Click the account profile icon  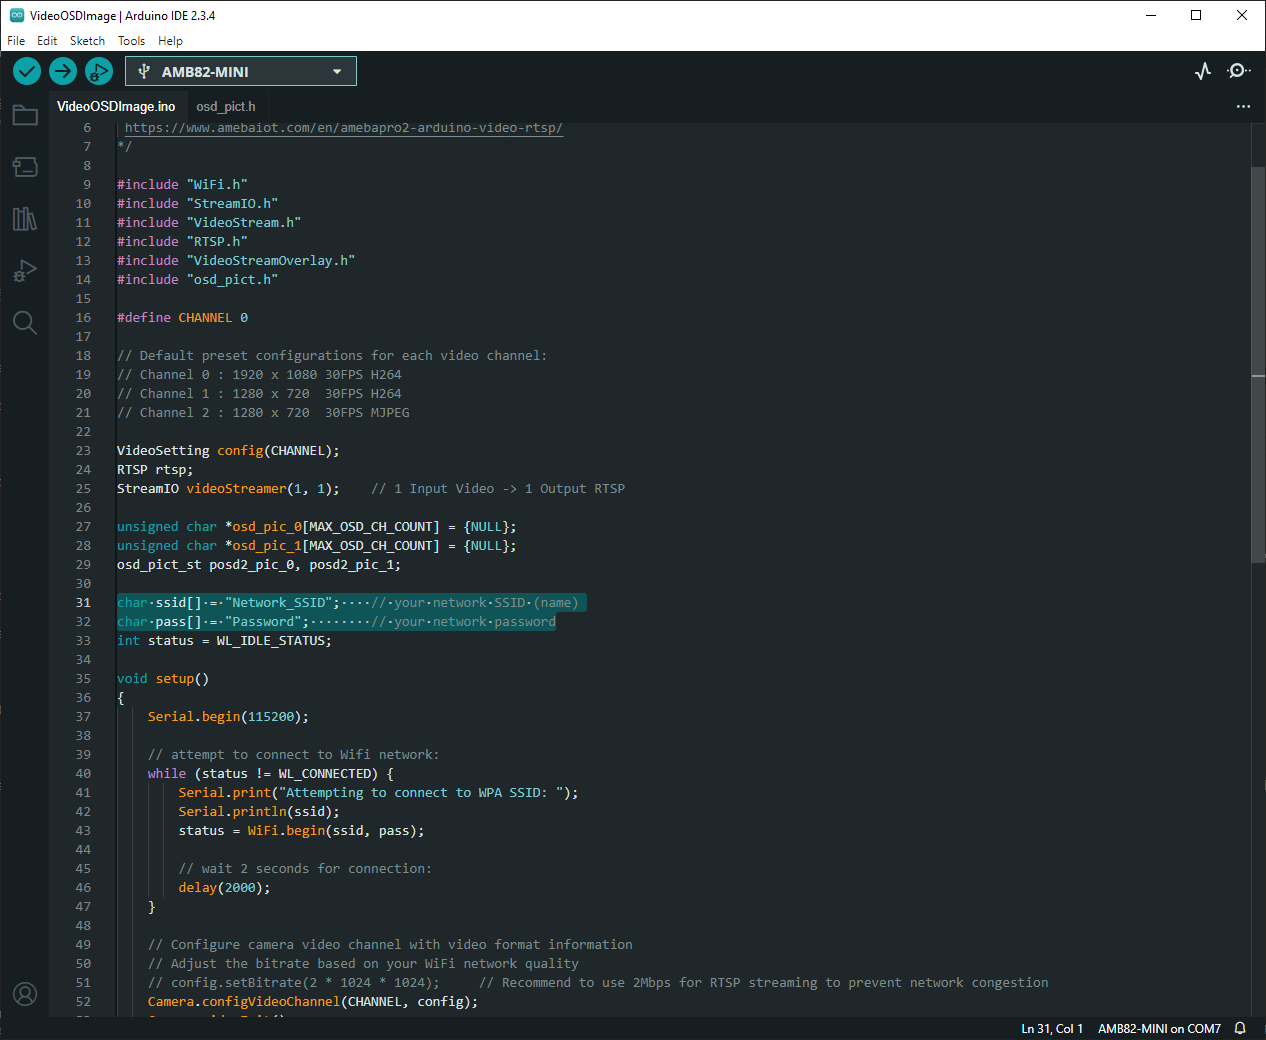pyautogui.click(x=25, y=994)
